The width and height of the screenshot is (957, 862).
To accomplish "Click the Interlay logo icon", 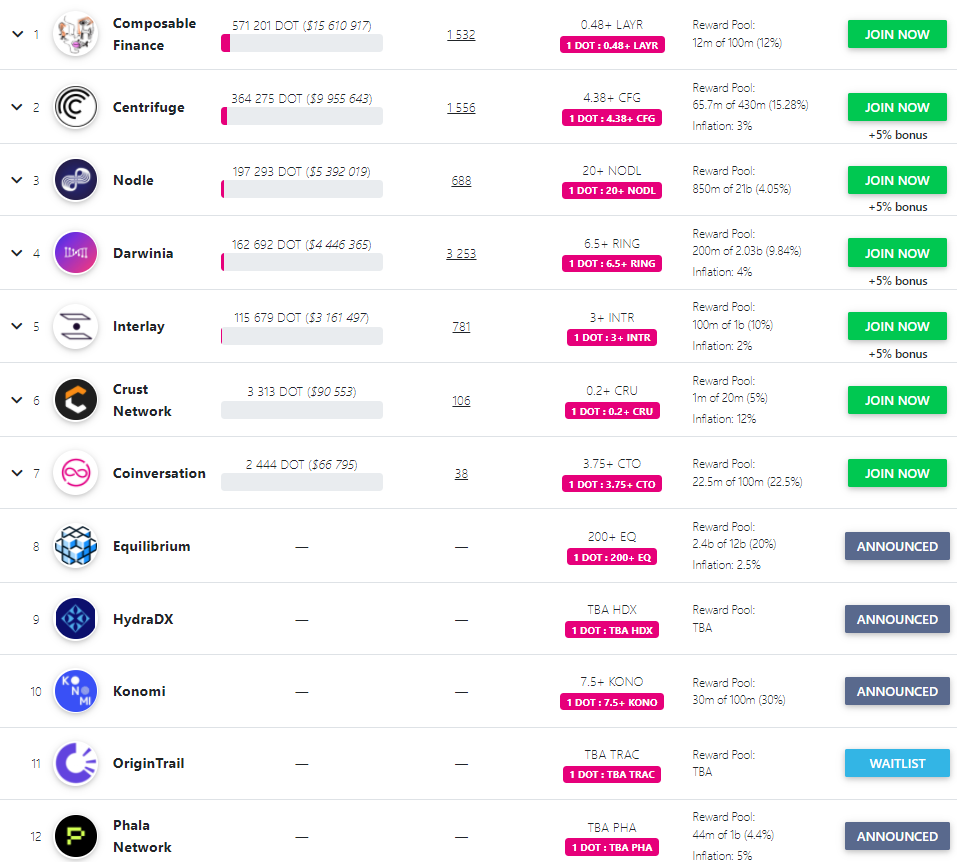I will click(76, 326).
